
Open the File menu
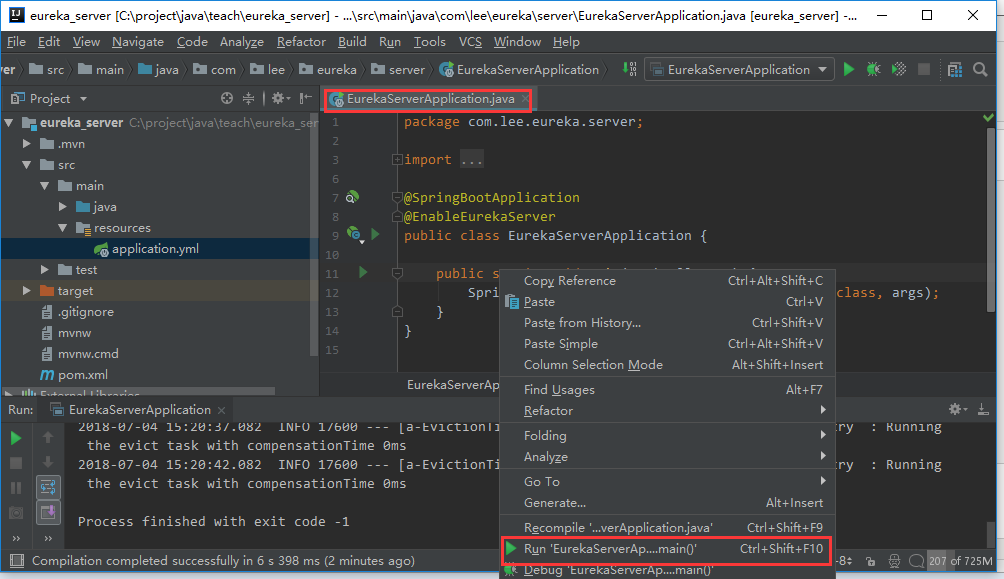[16, 42]
